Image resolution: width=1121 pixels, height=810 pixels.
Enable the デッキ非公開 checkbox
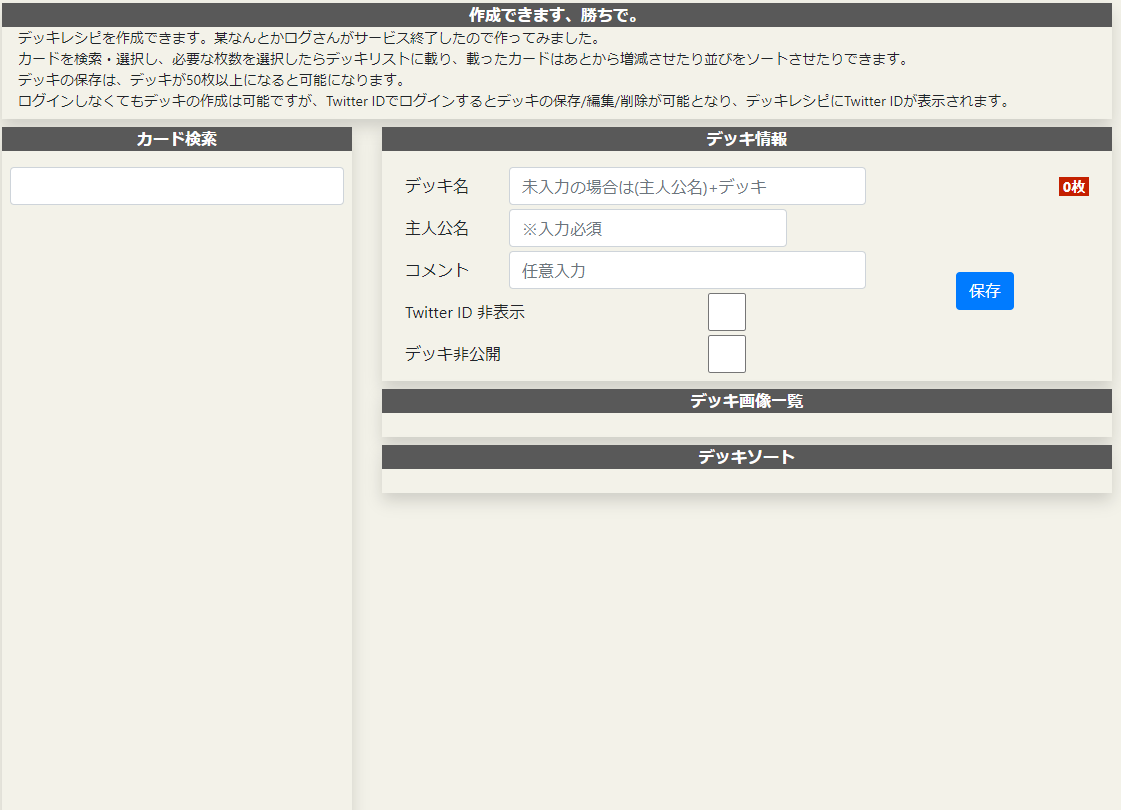coord(726,353)
